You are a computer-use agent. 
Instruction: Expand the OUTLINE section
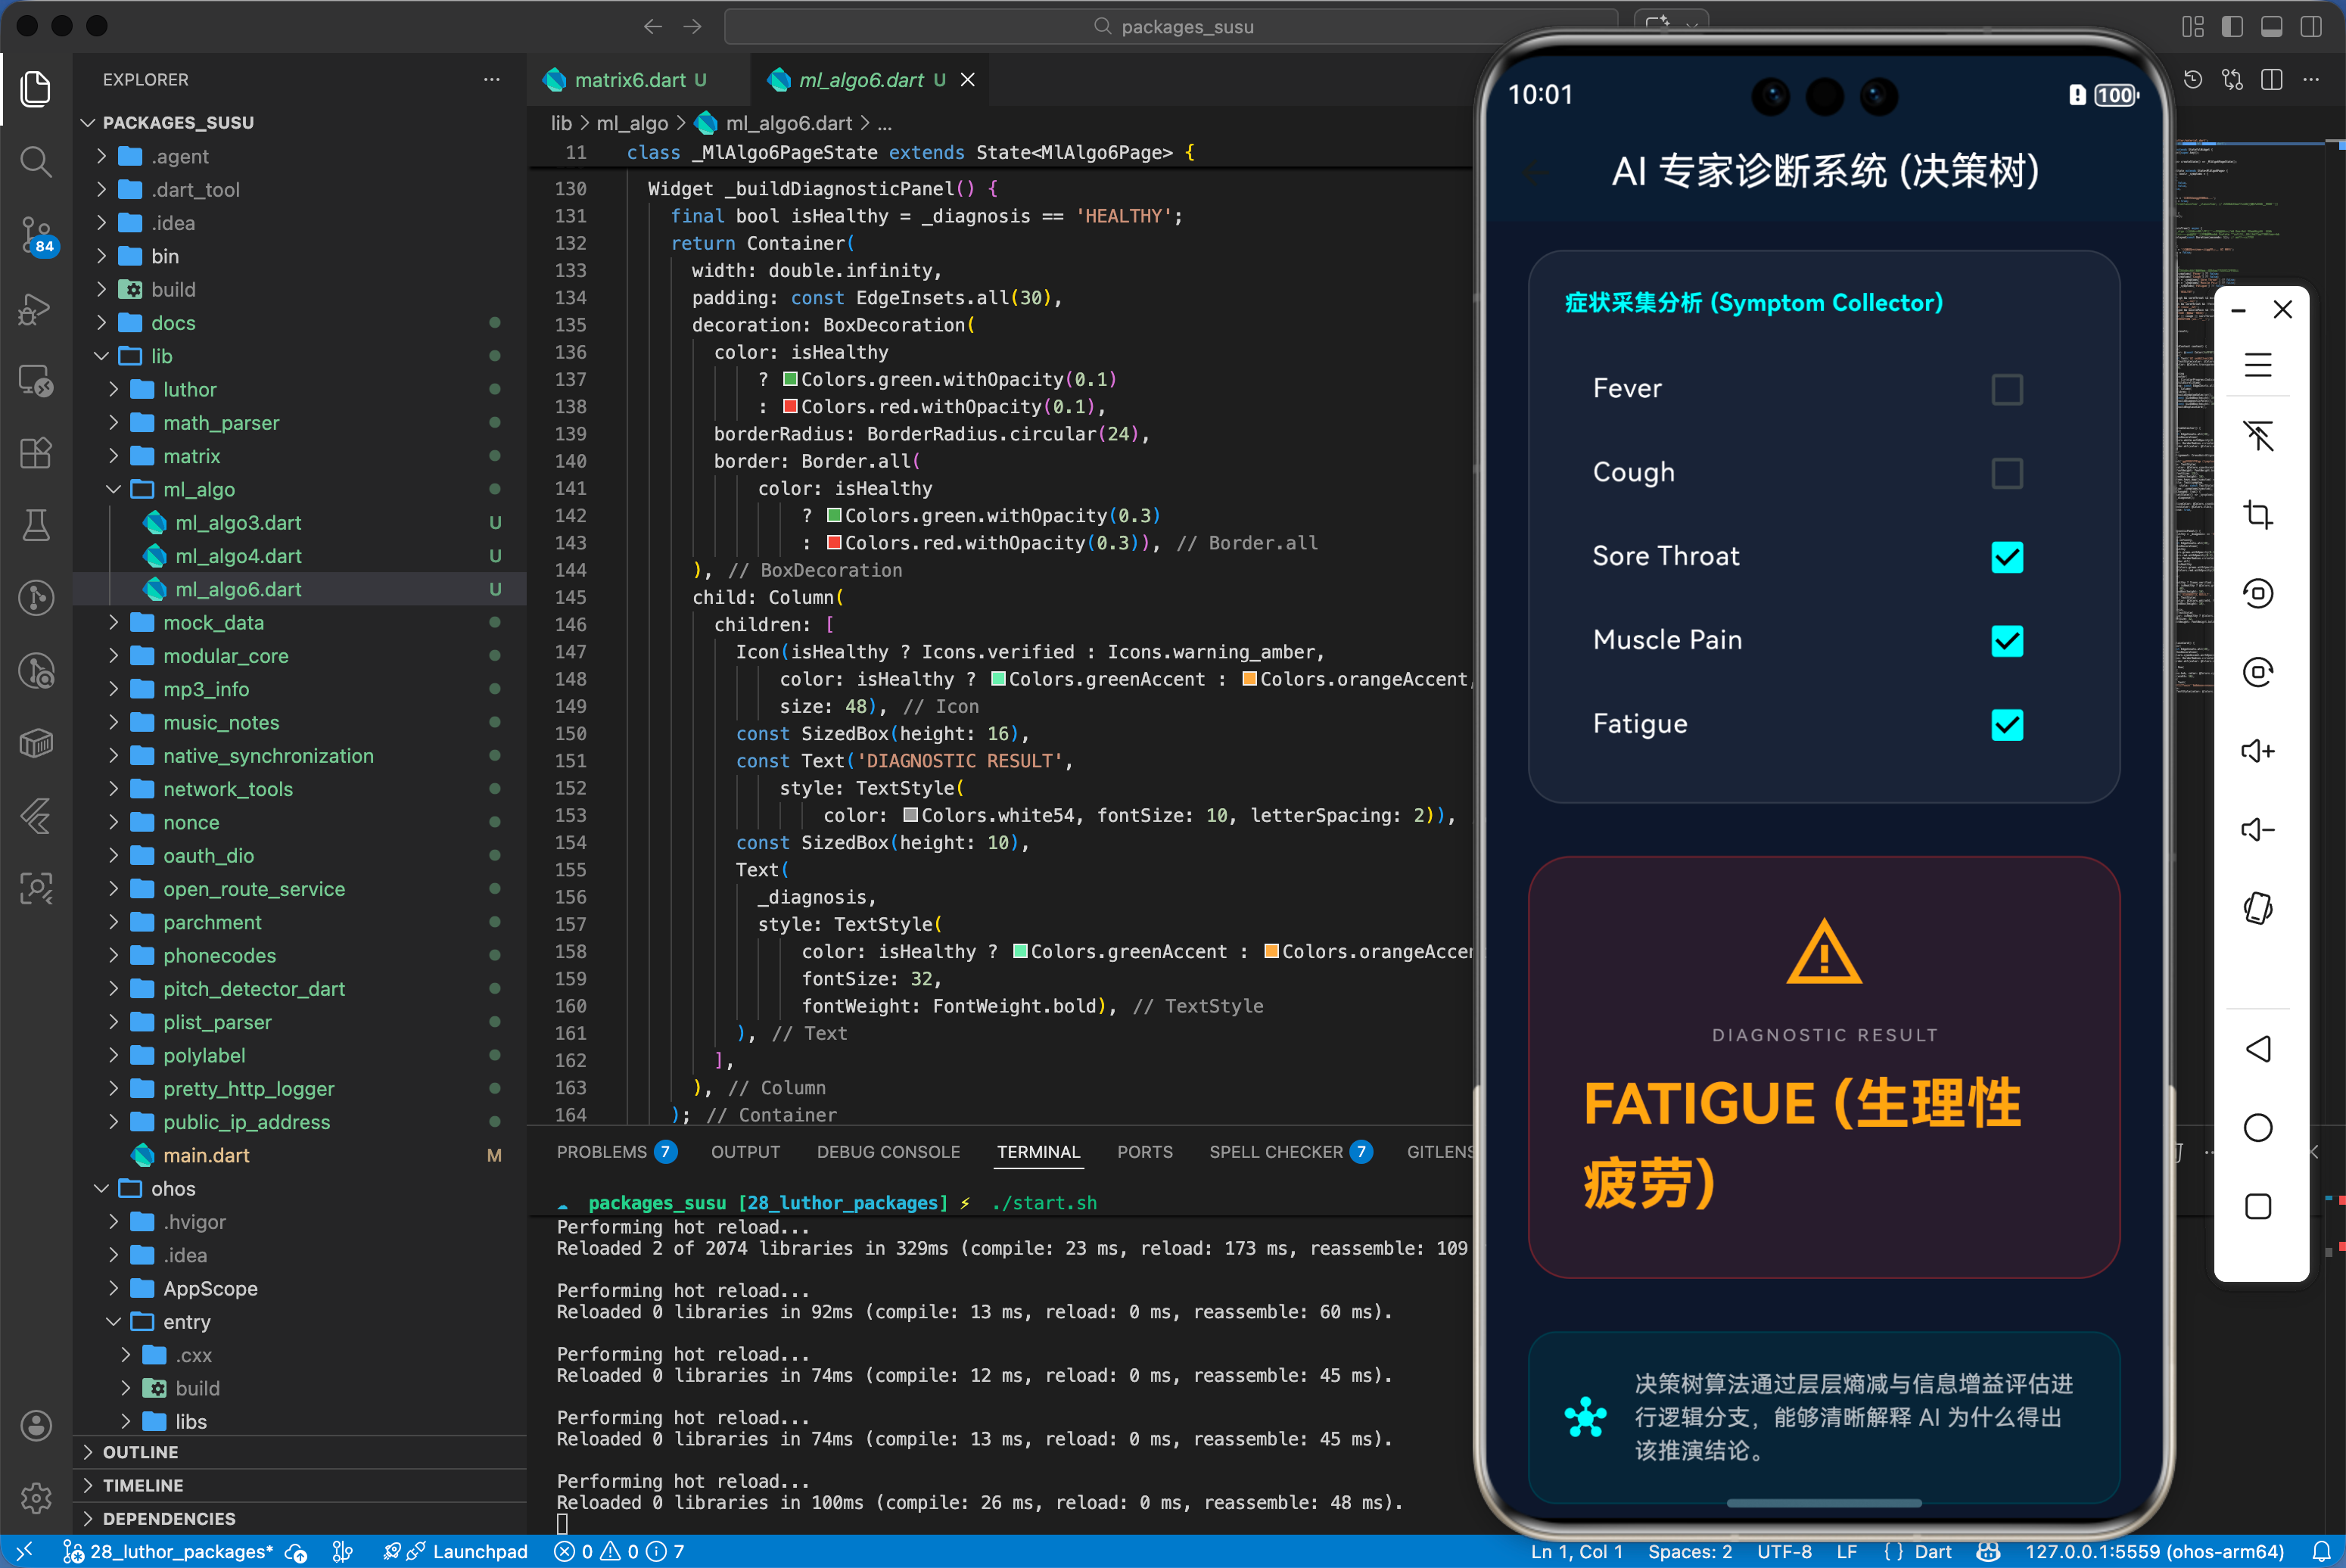[141, 1452]
